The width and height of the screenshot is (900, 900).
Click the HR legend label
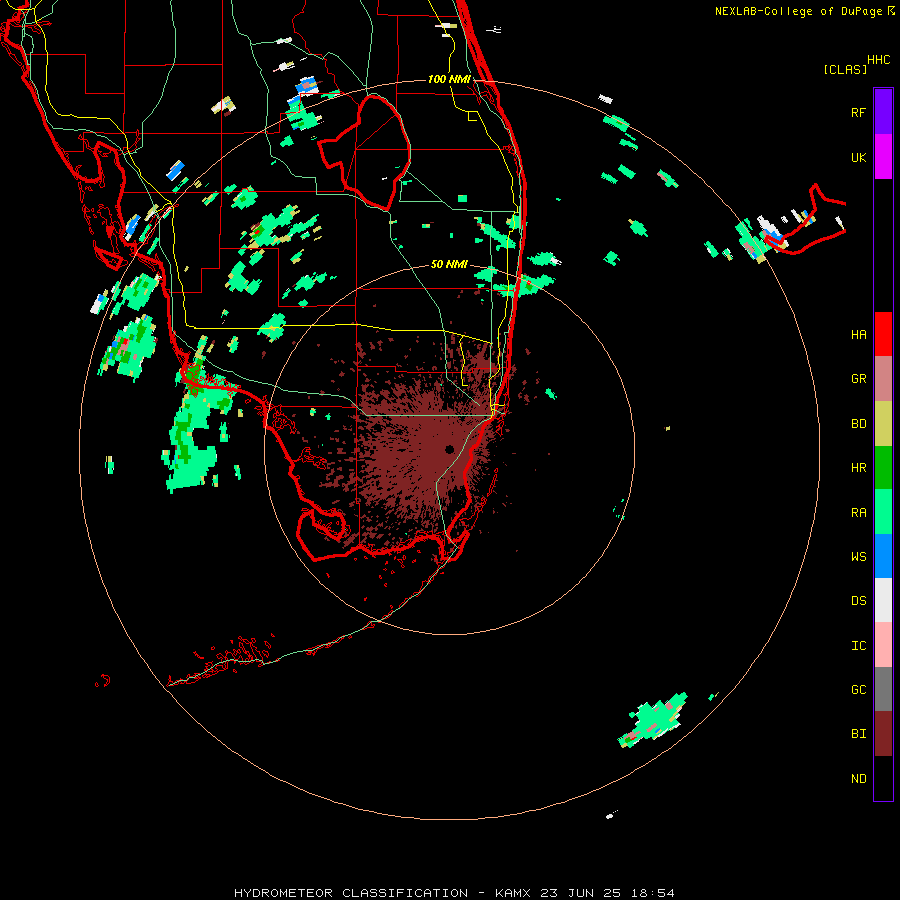point(858,468)
